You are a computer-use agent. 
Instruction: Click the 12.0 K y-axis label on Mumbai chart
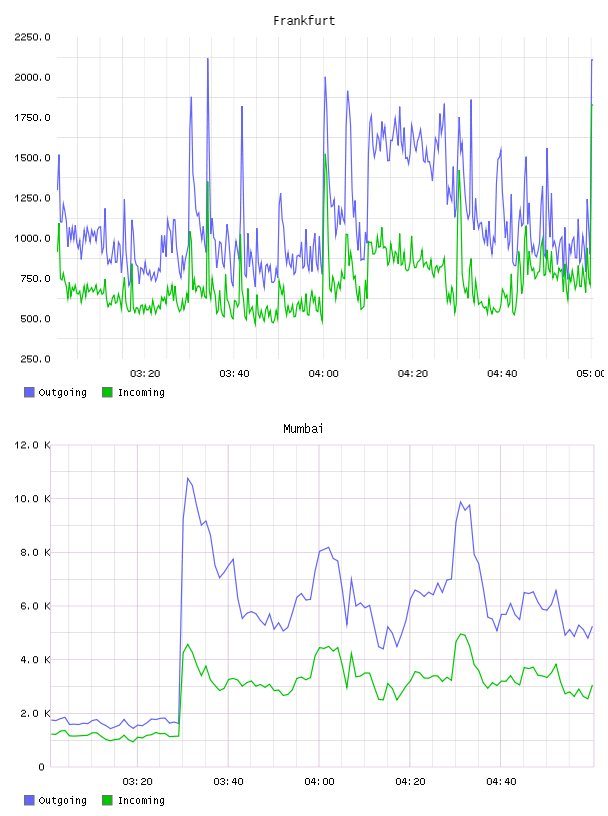coord(32,445)
